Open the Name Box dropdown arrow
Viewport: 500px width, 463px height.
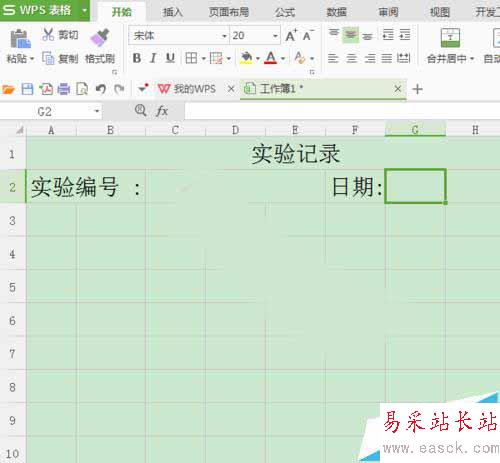coord(97,111)
